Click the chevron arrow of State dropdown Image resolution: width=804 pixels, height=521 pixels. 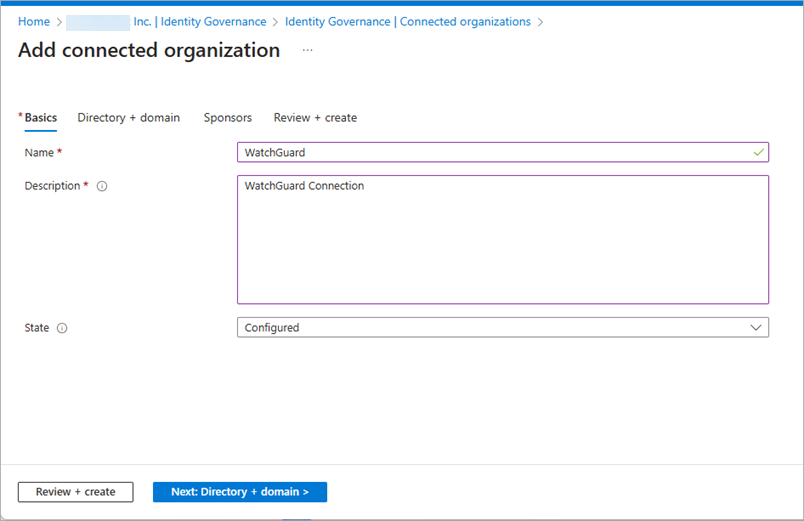756,328
